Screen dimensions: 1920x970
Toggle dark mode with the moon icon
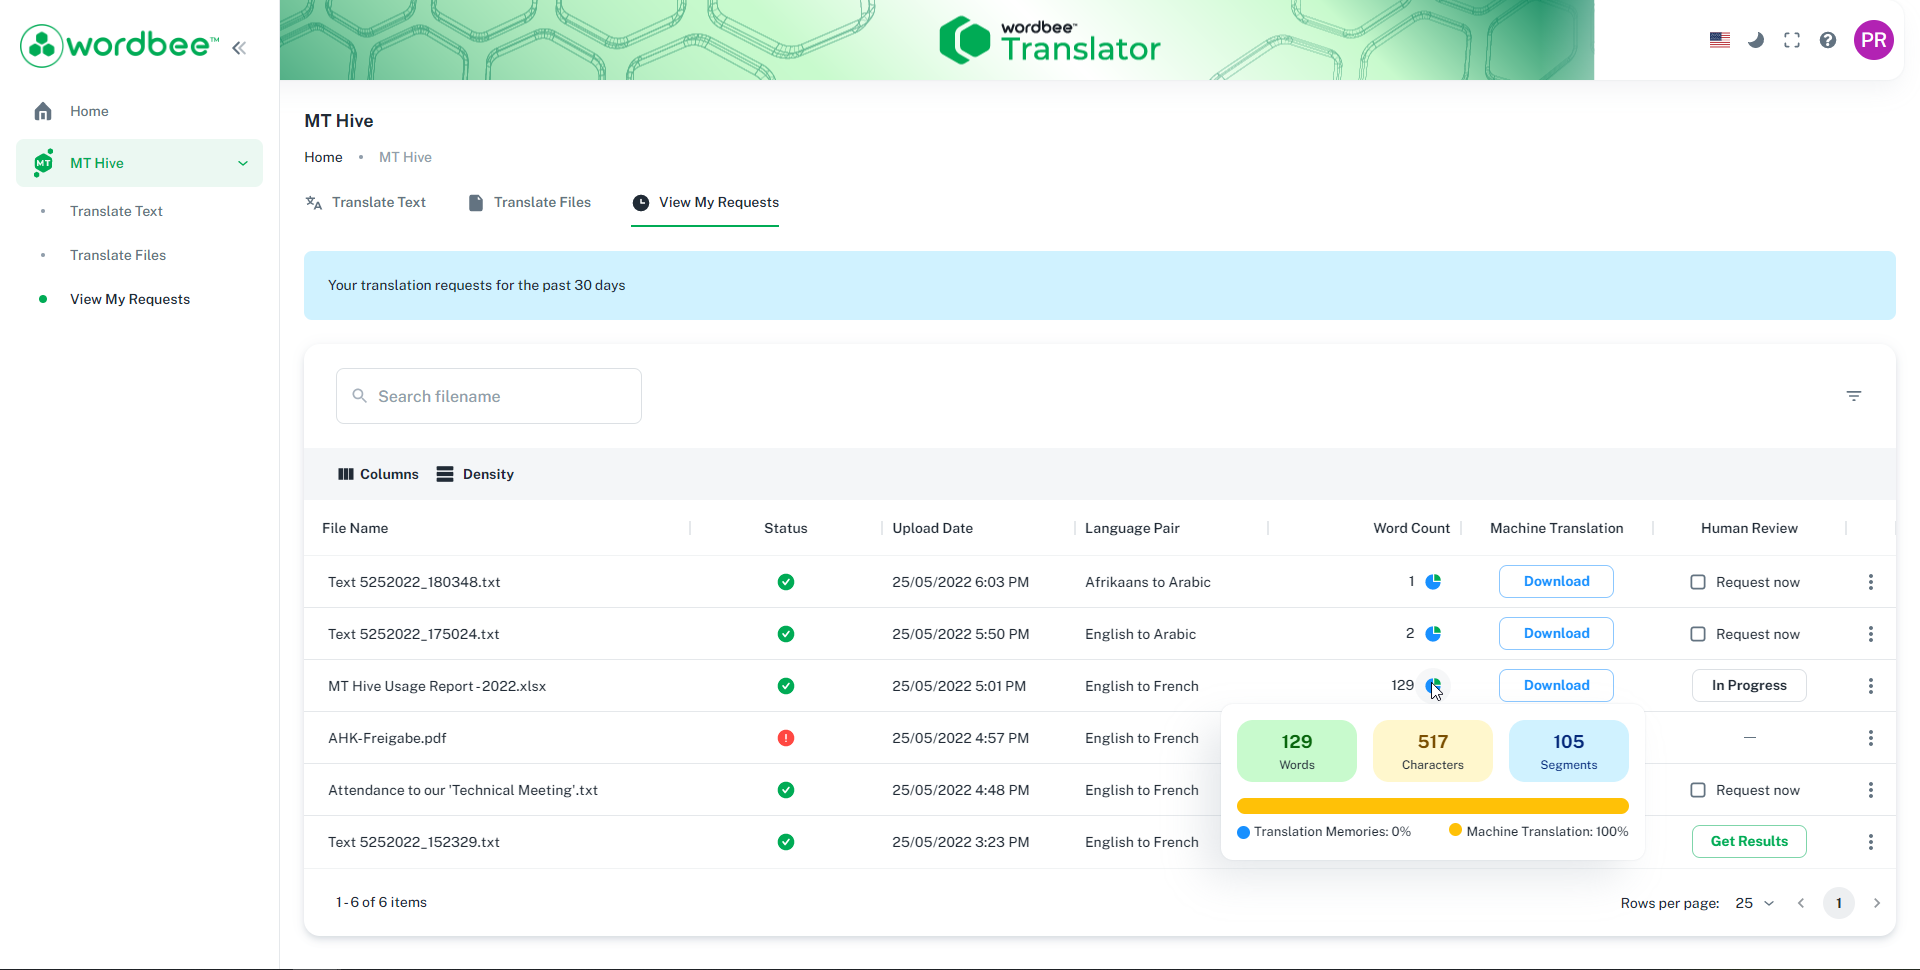coord(1756,40)
